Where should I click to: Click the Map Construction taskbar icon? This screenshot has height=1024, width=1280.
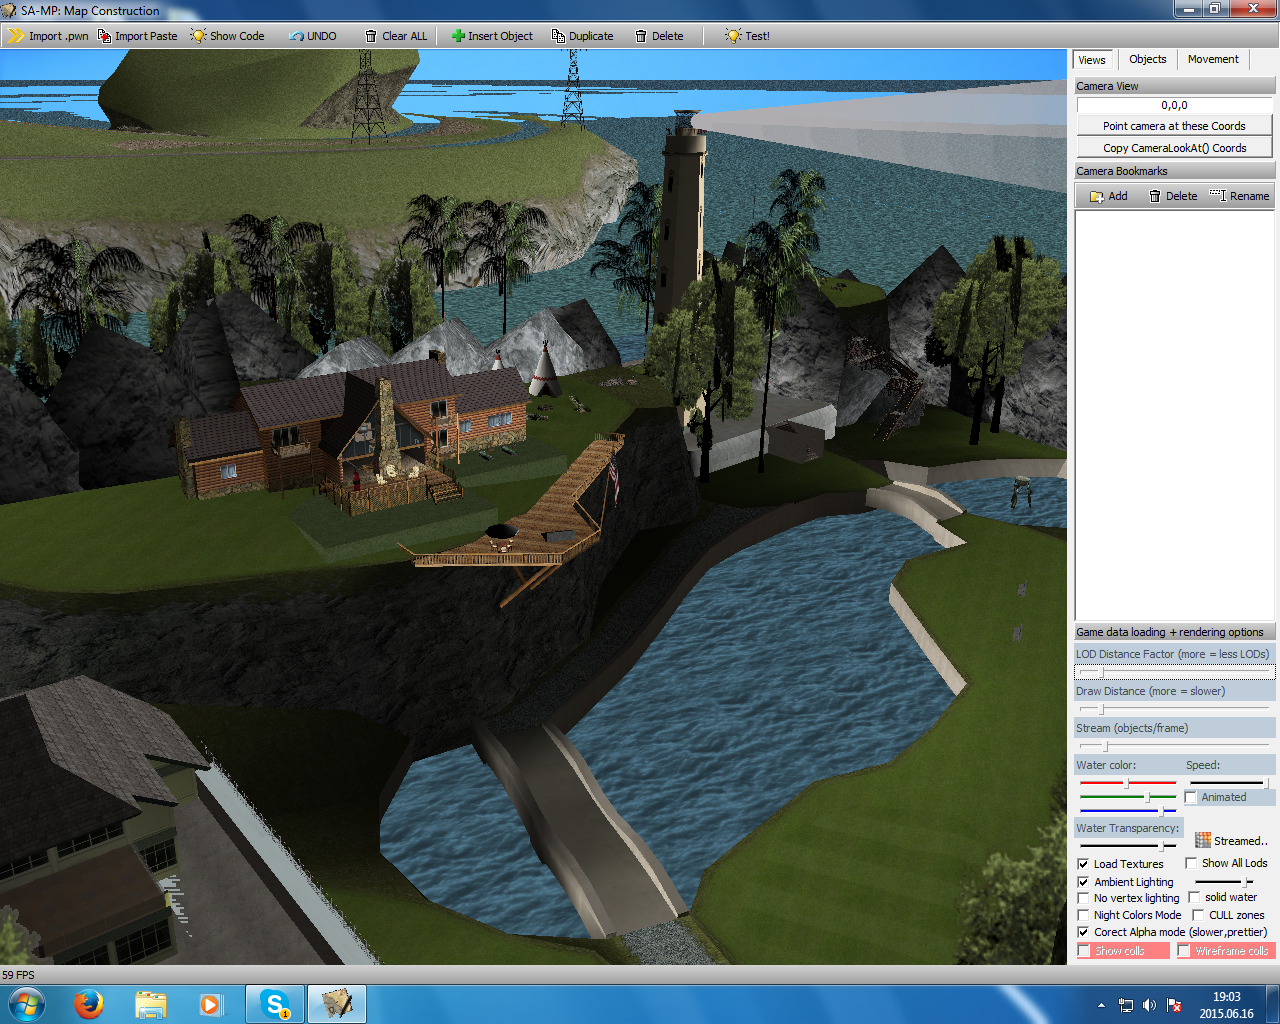tap(337, 1004)
